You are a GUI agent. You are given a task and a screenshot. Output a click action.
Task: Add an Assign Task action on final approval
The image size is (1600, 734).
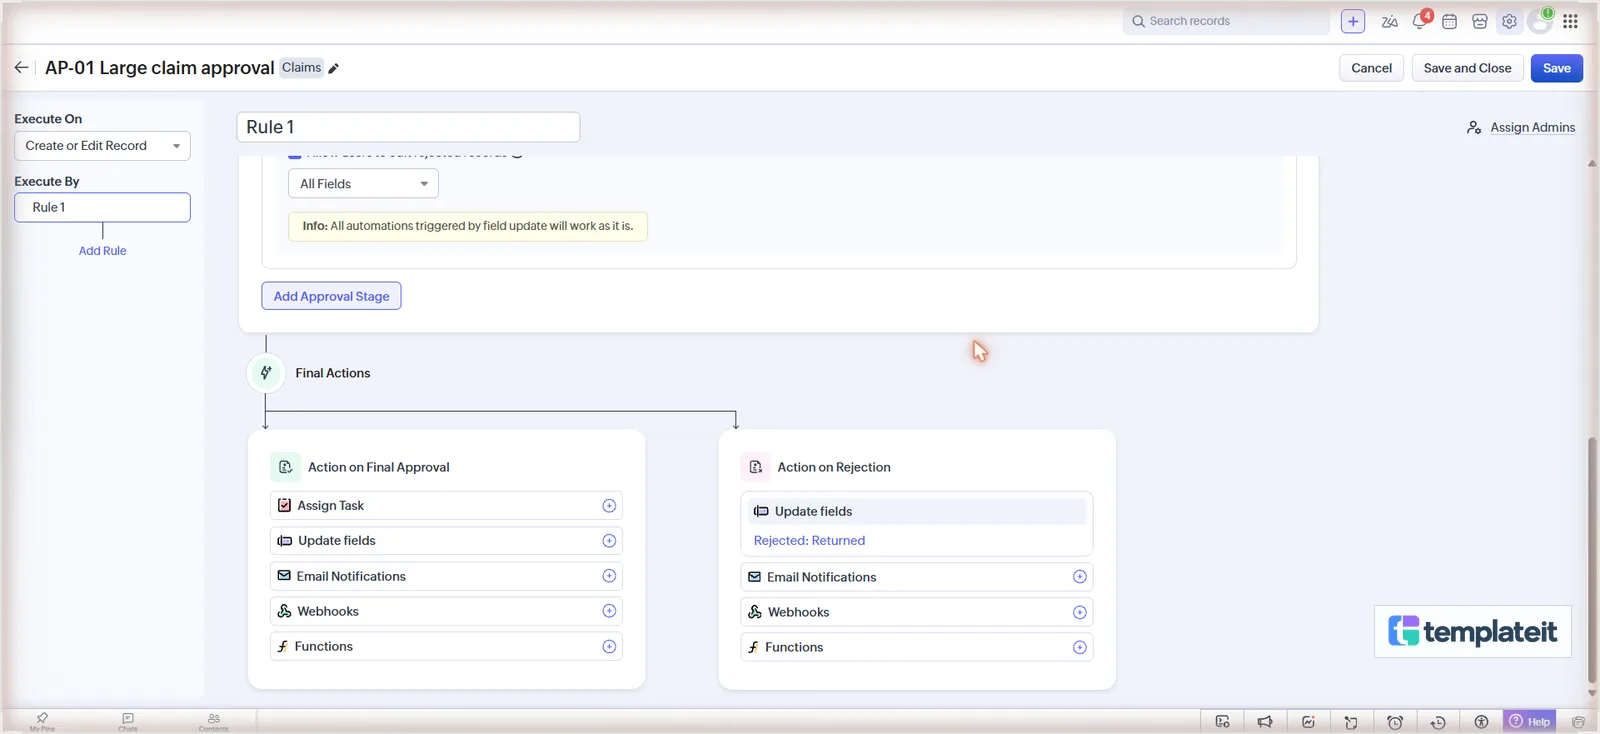point(609,506)
